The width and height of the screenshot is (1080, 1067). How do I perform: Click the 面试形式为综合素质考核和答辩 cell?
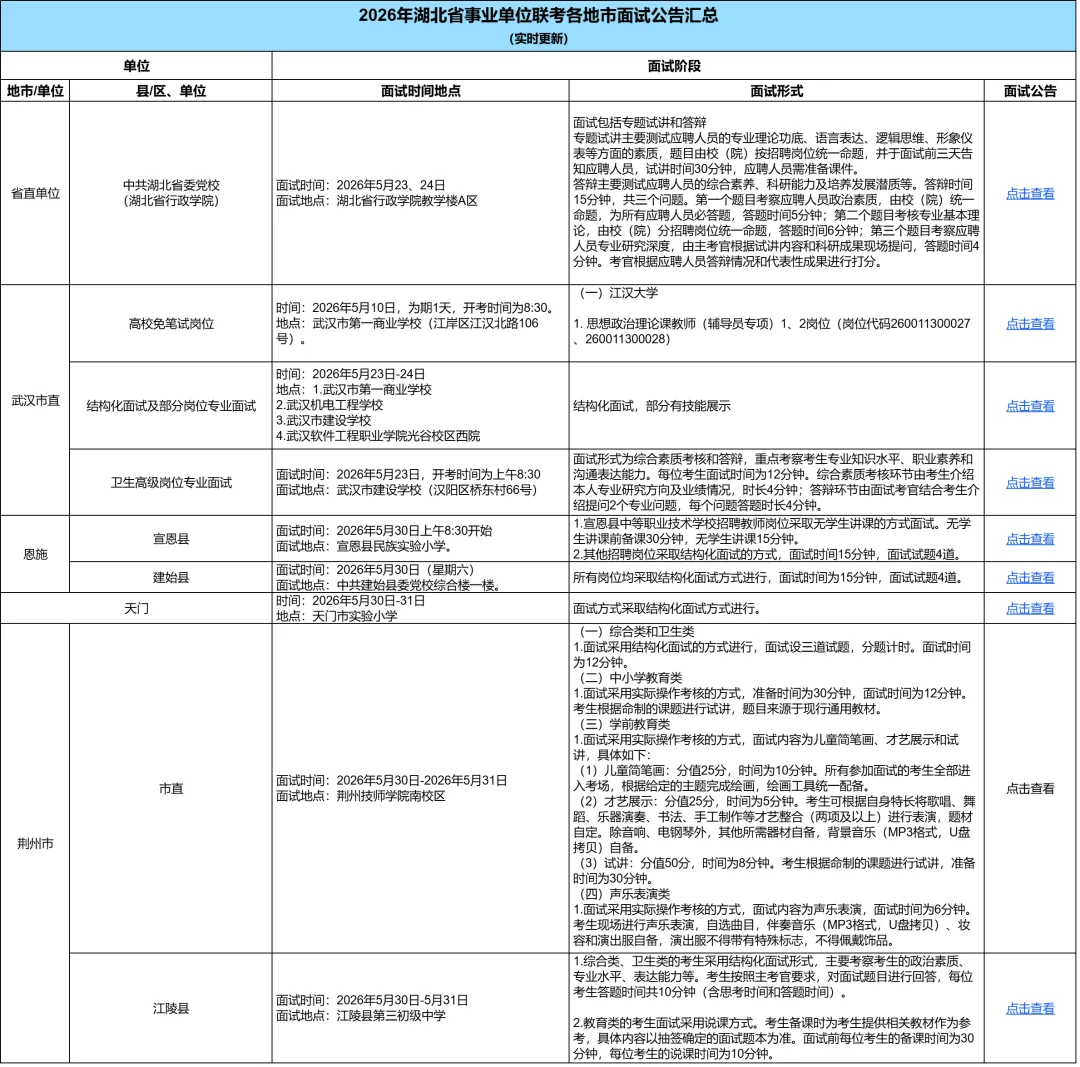(x=776, y=482)
